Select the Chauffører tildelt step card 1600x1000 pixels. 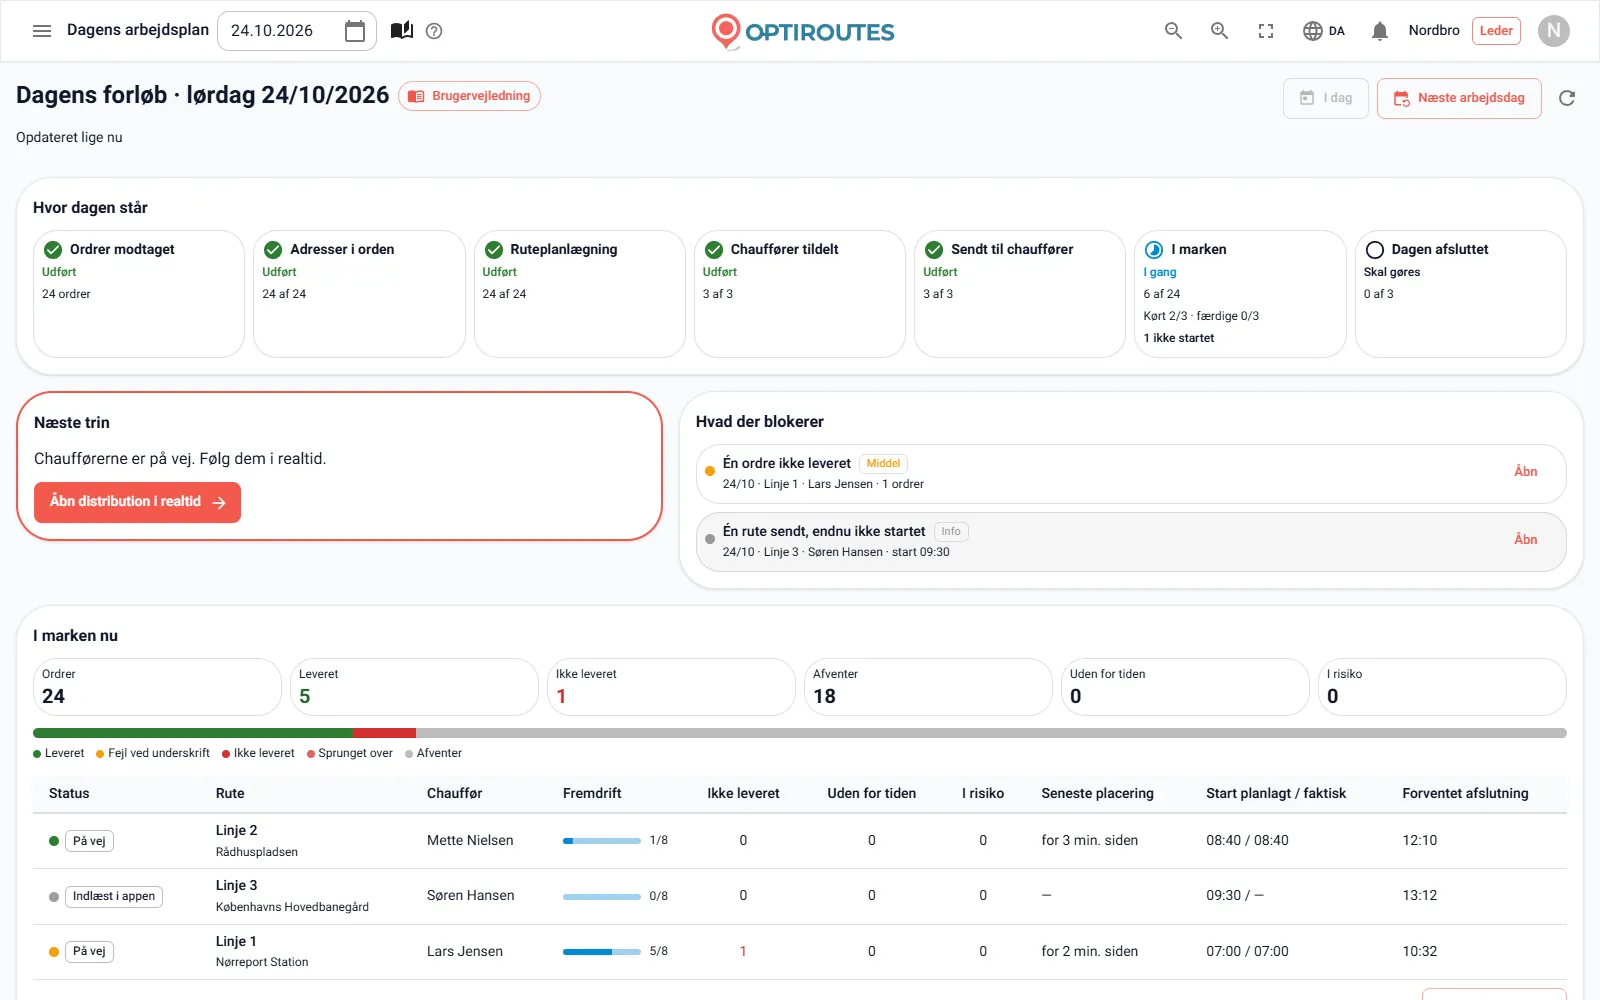tap(800, 294)
